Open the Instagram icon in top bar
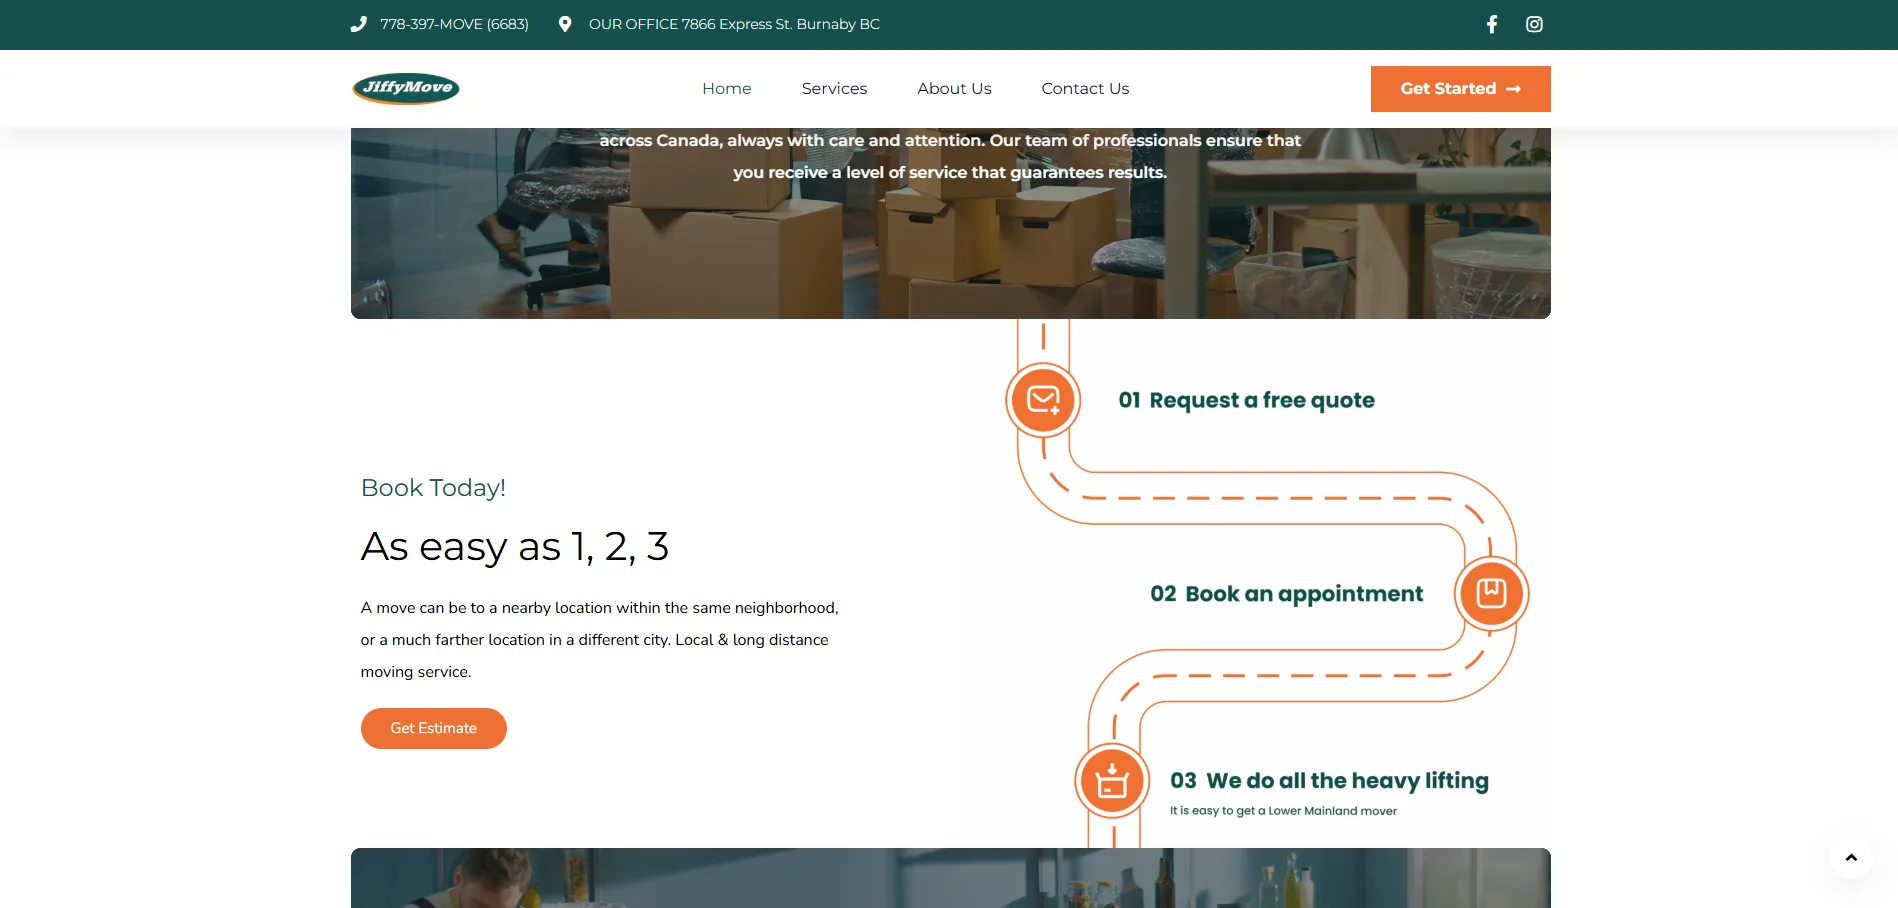This screenshot has width=1898, height=908. coord(1534,24)
